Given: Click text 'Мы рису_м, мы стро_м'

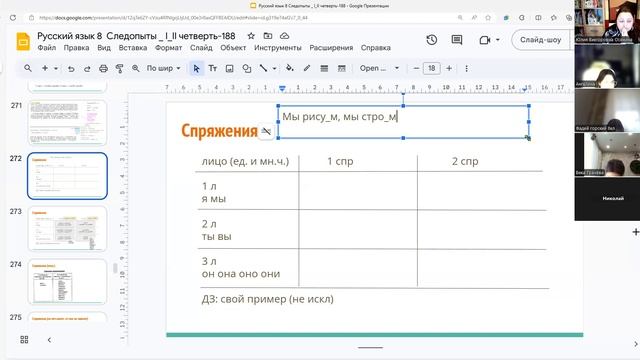Looking at the screenshot, I should click(340, 117).
